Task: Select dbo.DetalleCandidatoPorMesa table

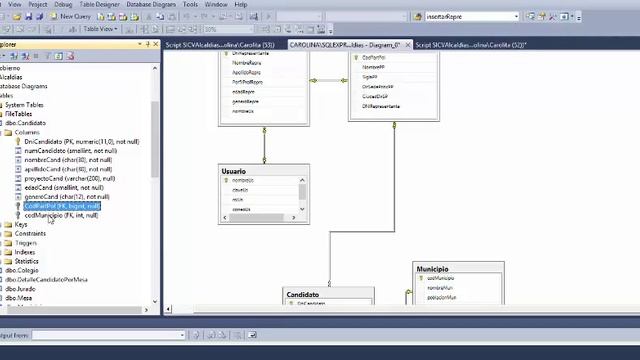Action: pos(47,280)
